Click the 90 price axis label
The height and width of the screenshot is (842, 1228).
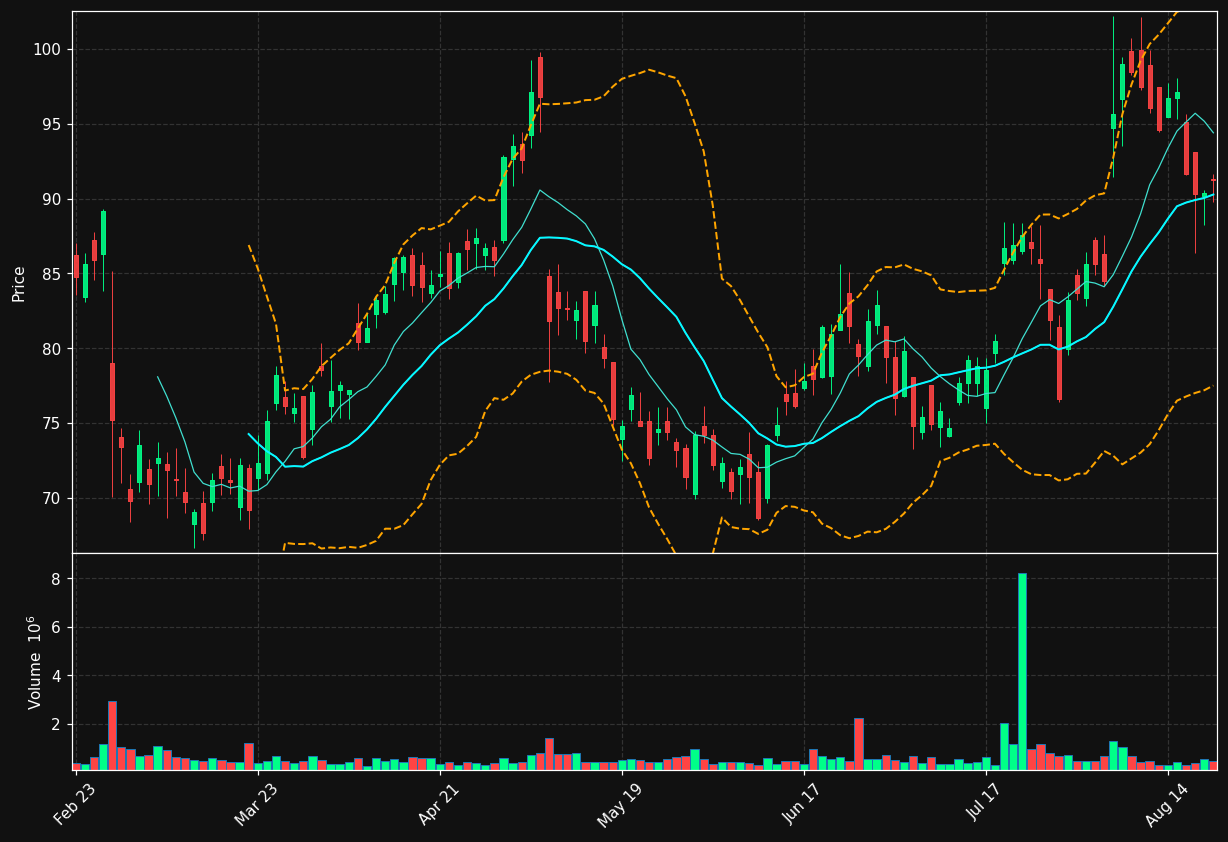click(x=51, y=200)
